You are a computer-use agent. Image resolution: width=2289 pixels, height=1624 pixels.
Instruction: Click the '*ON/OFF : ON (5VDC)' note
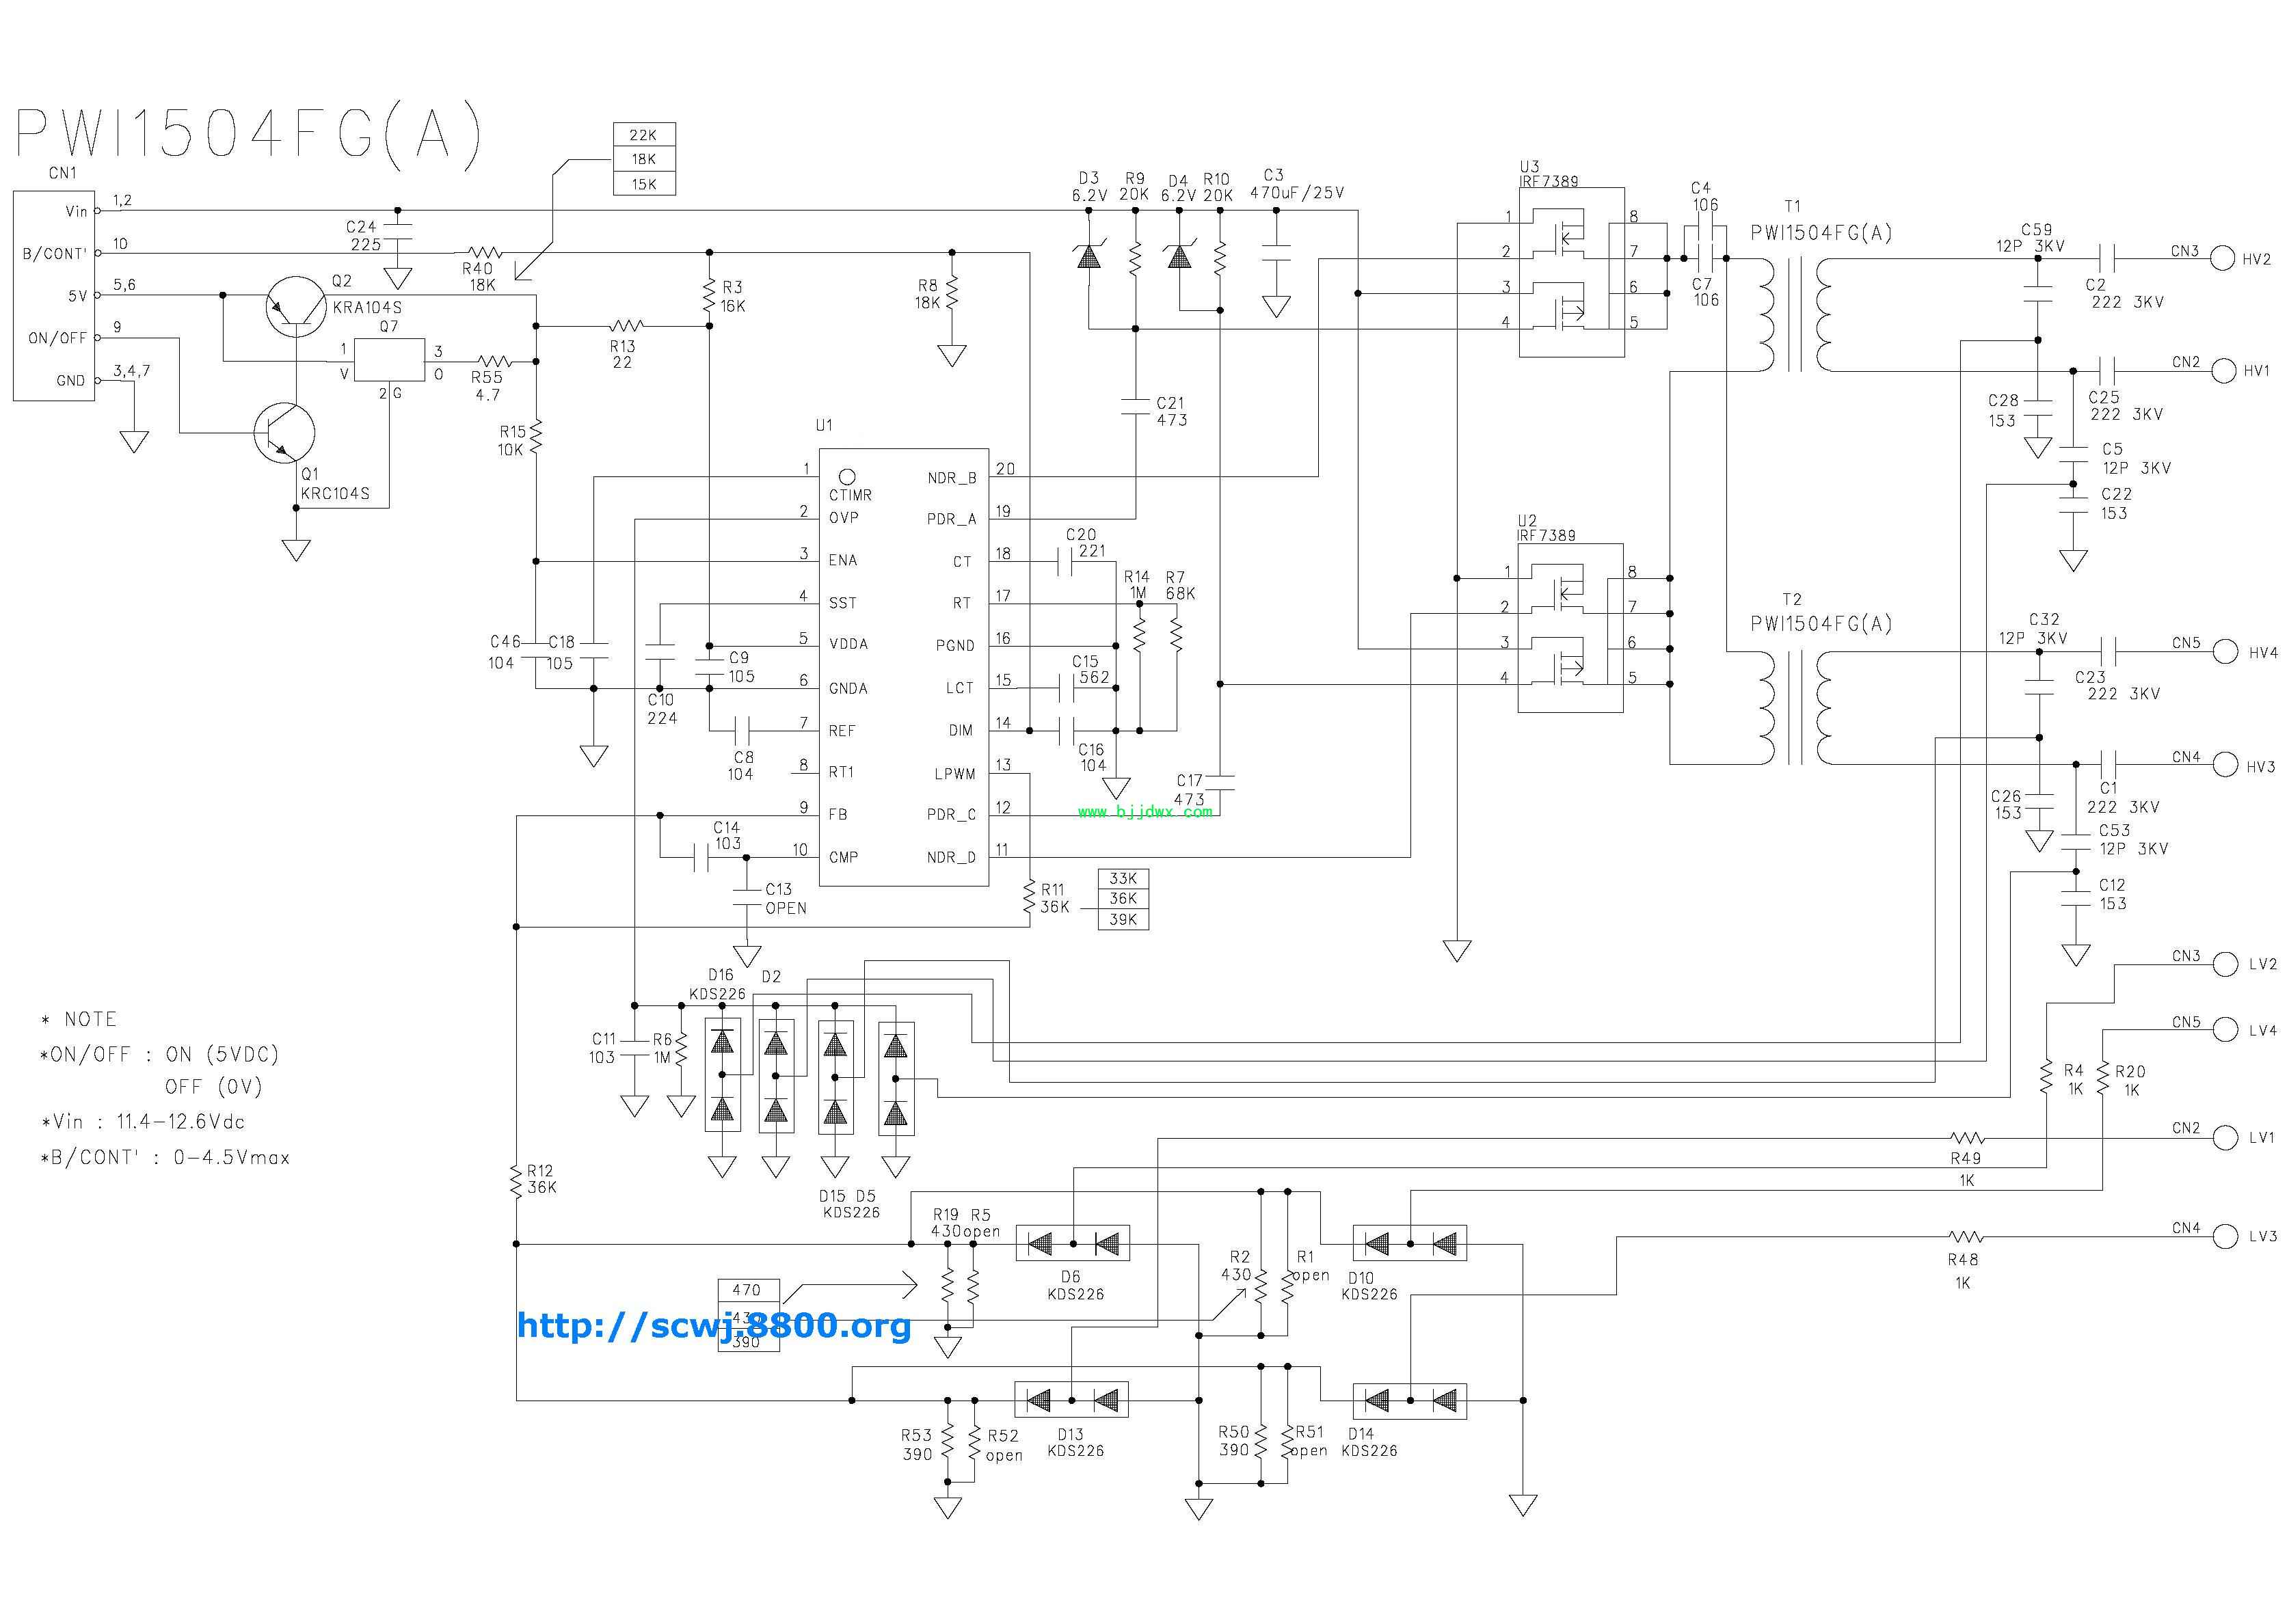[x=159, y=1054]
